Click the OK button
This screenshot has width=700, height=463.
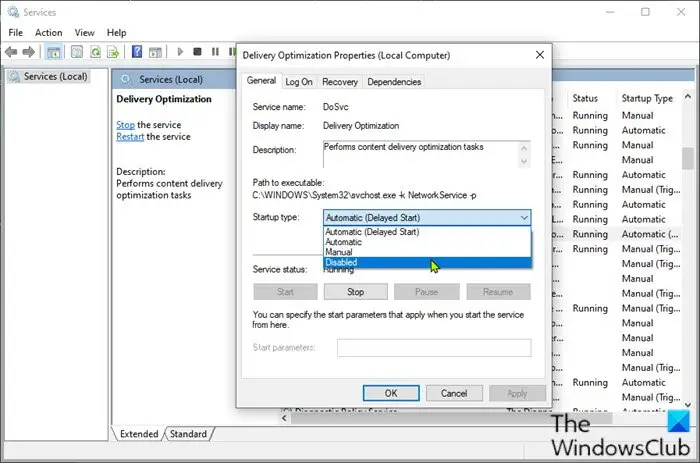coord(391,393)
